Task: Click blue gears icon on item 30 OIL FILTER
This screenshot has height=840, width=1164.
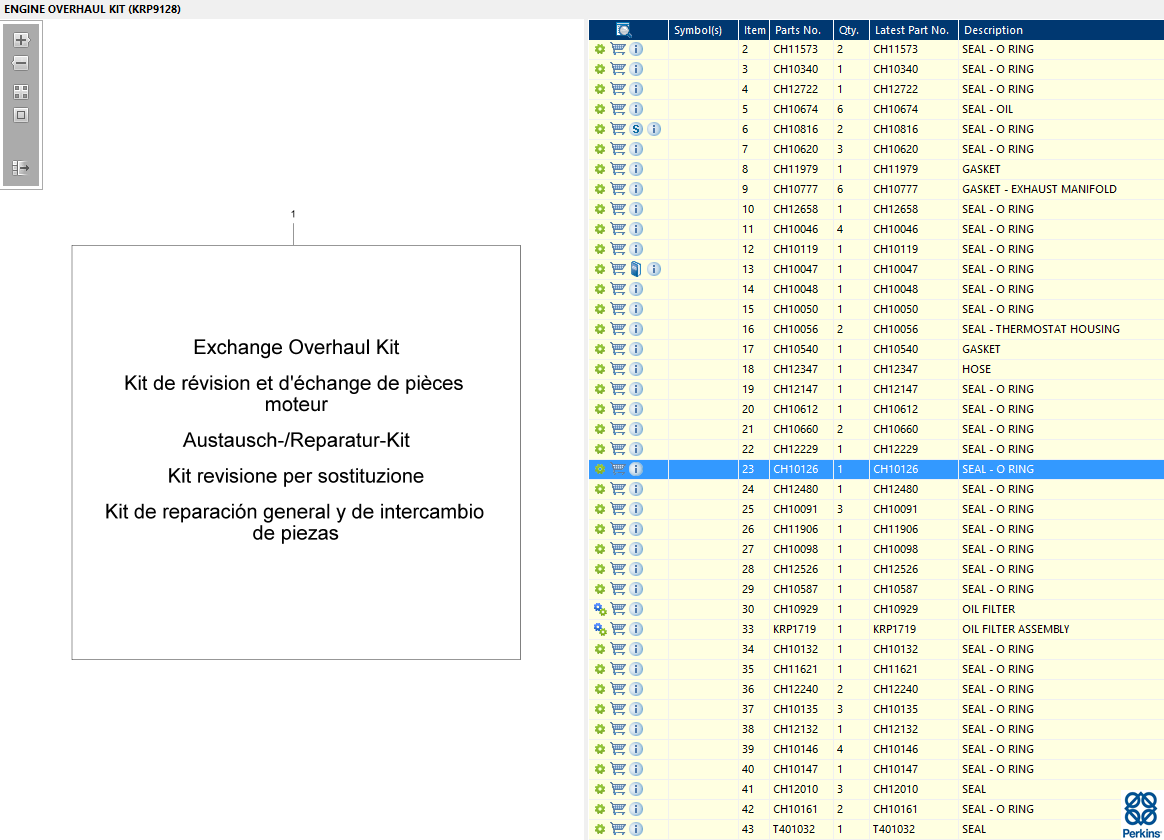Action: [x=600, y=609]
